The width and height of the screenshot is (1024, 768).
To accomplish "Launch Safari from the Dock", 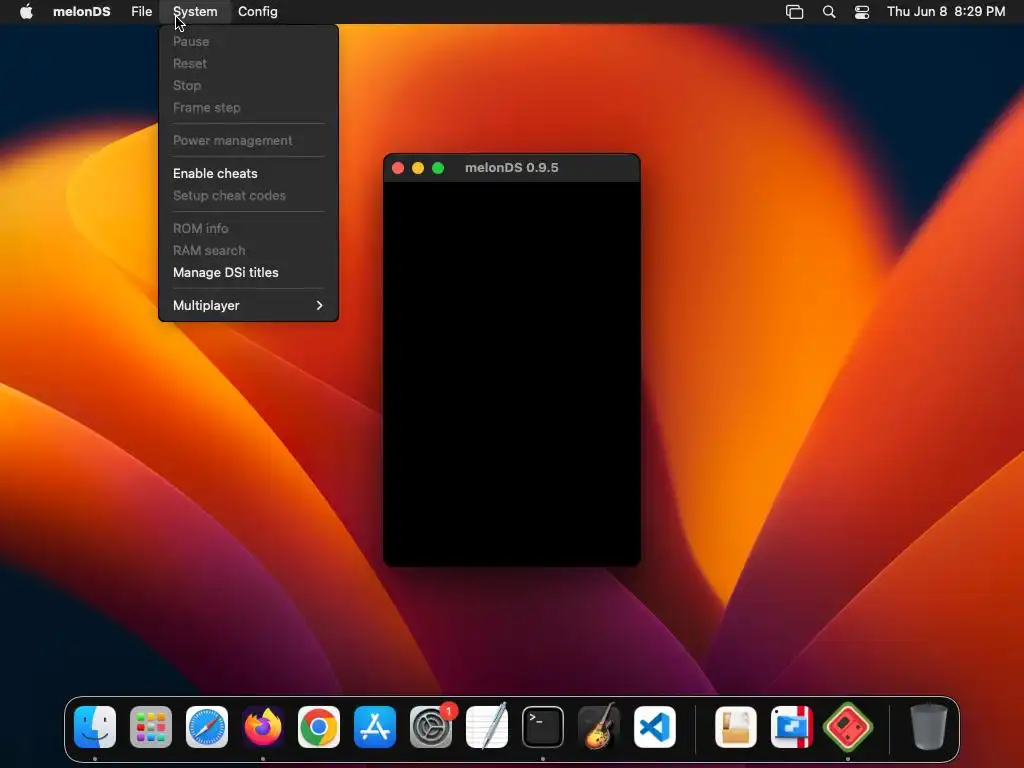I will click(207, 727).
